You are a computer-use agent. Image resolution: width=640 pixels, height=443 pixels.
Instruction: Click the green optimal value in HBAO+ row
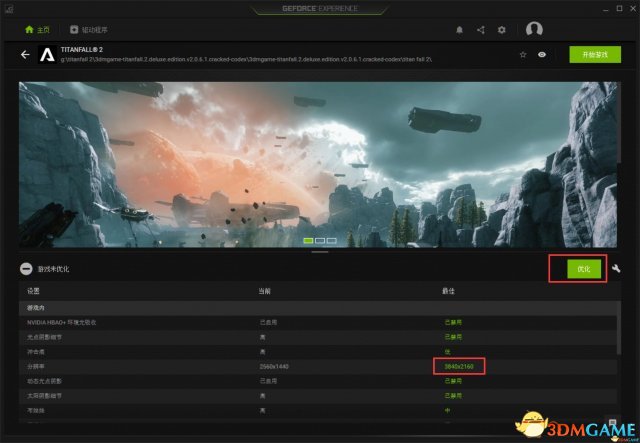(x=453, y=322)
